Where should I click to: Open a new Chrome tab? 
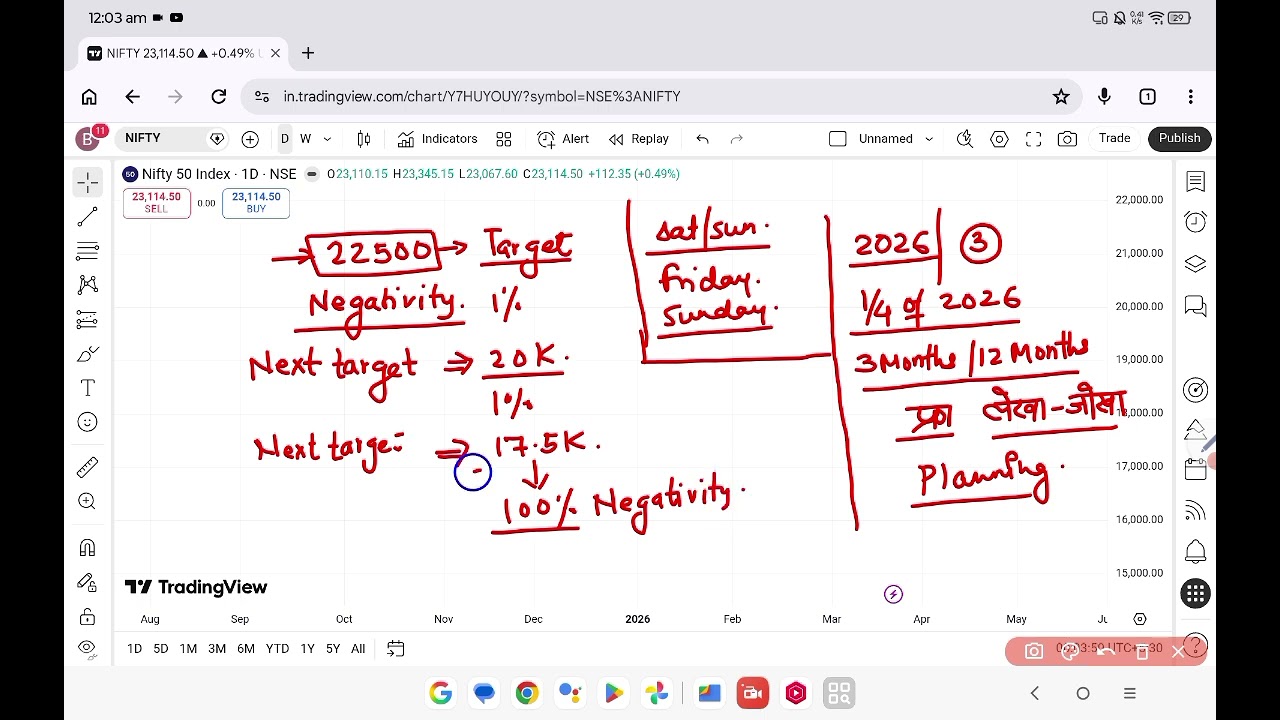(x=308, y=53)
